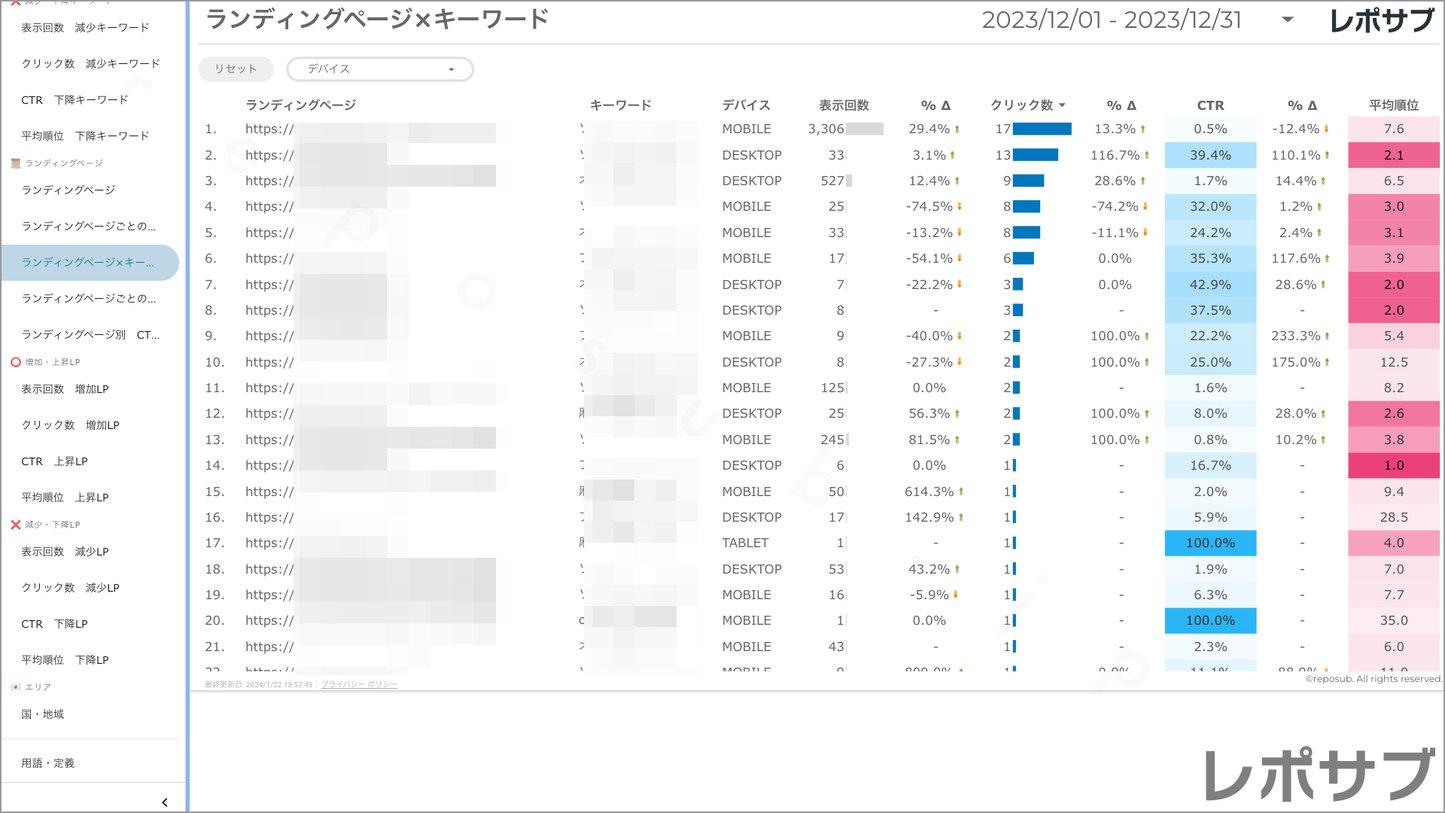Open クリック数 増加LP page
Image resolution: width=1445 pixels, height=813 pixels.
(x=70, y=425)
